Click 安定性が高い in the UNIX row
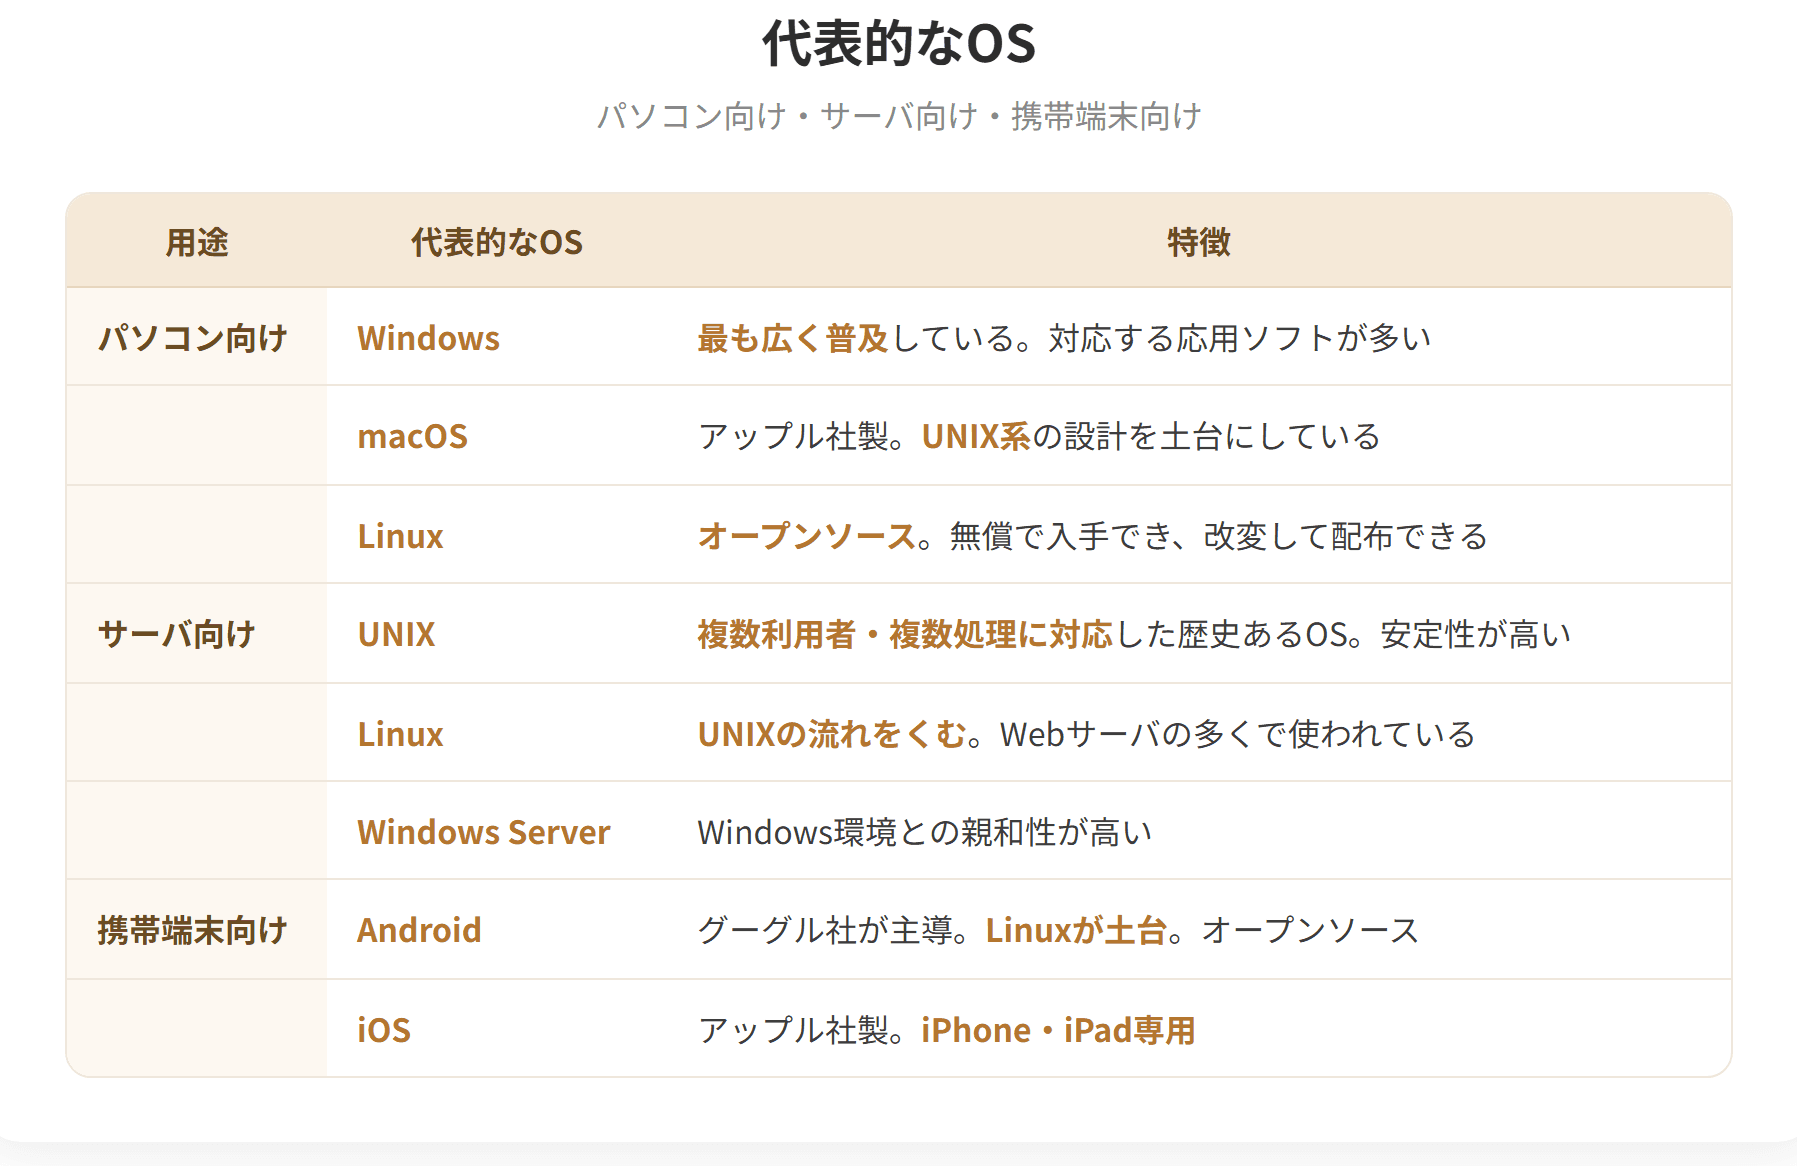 [1476, 634]
